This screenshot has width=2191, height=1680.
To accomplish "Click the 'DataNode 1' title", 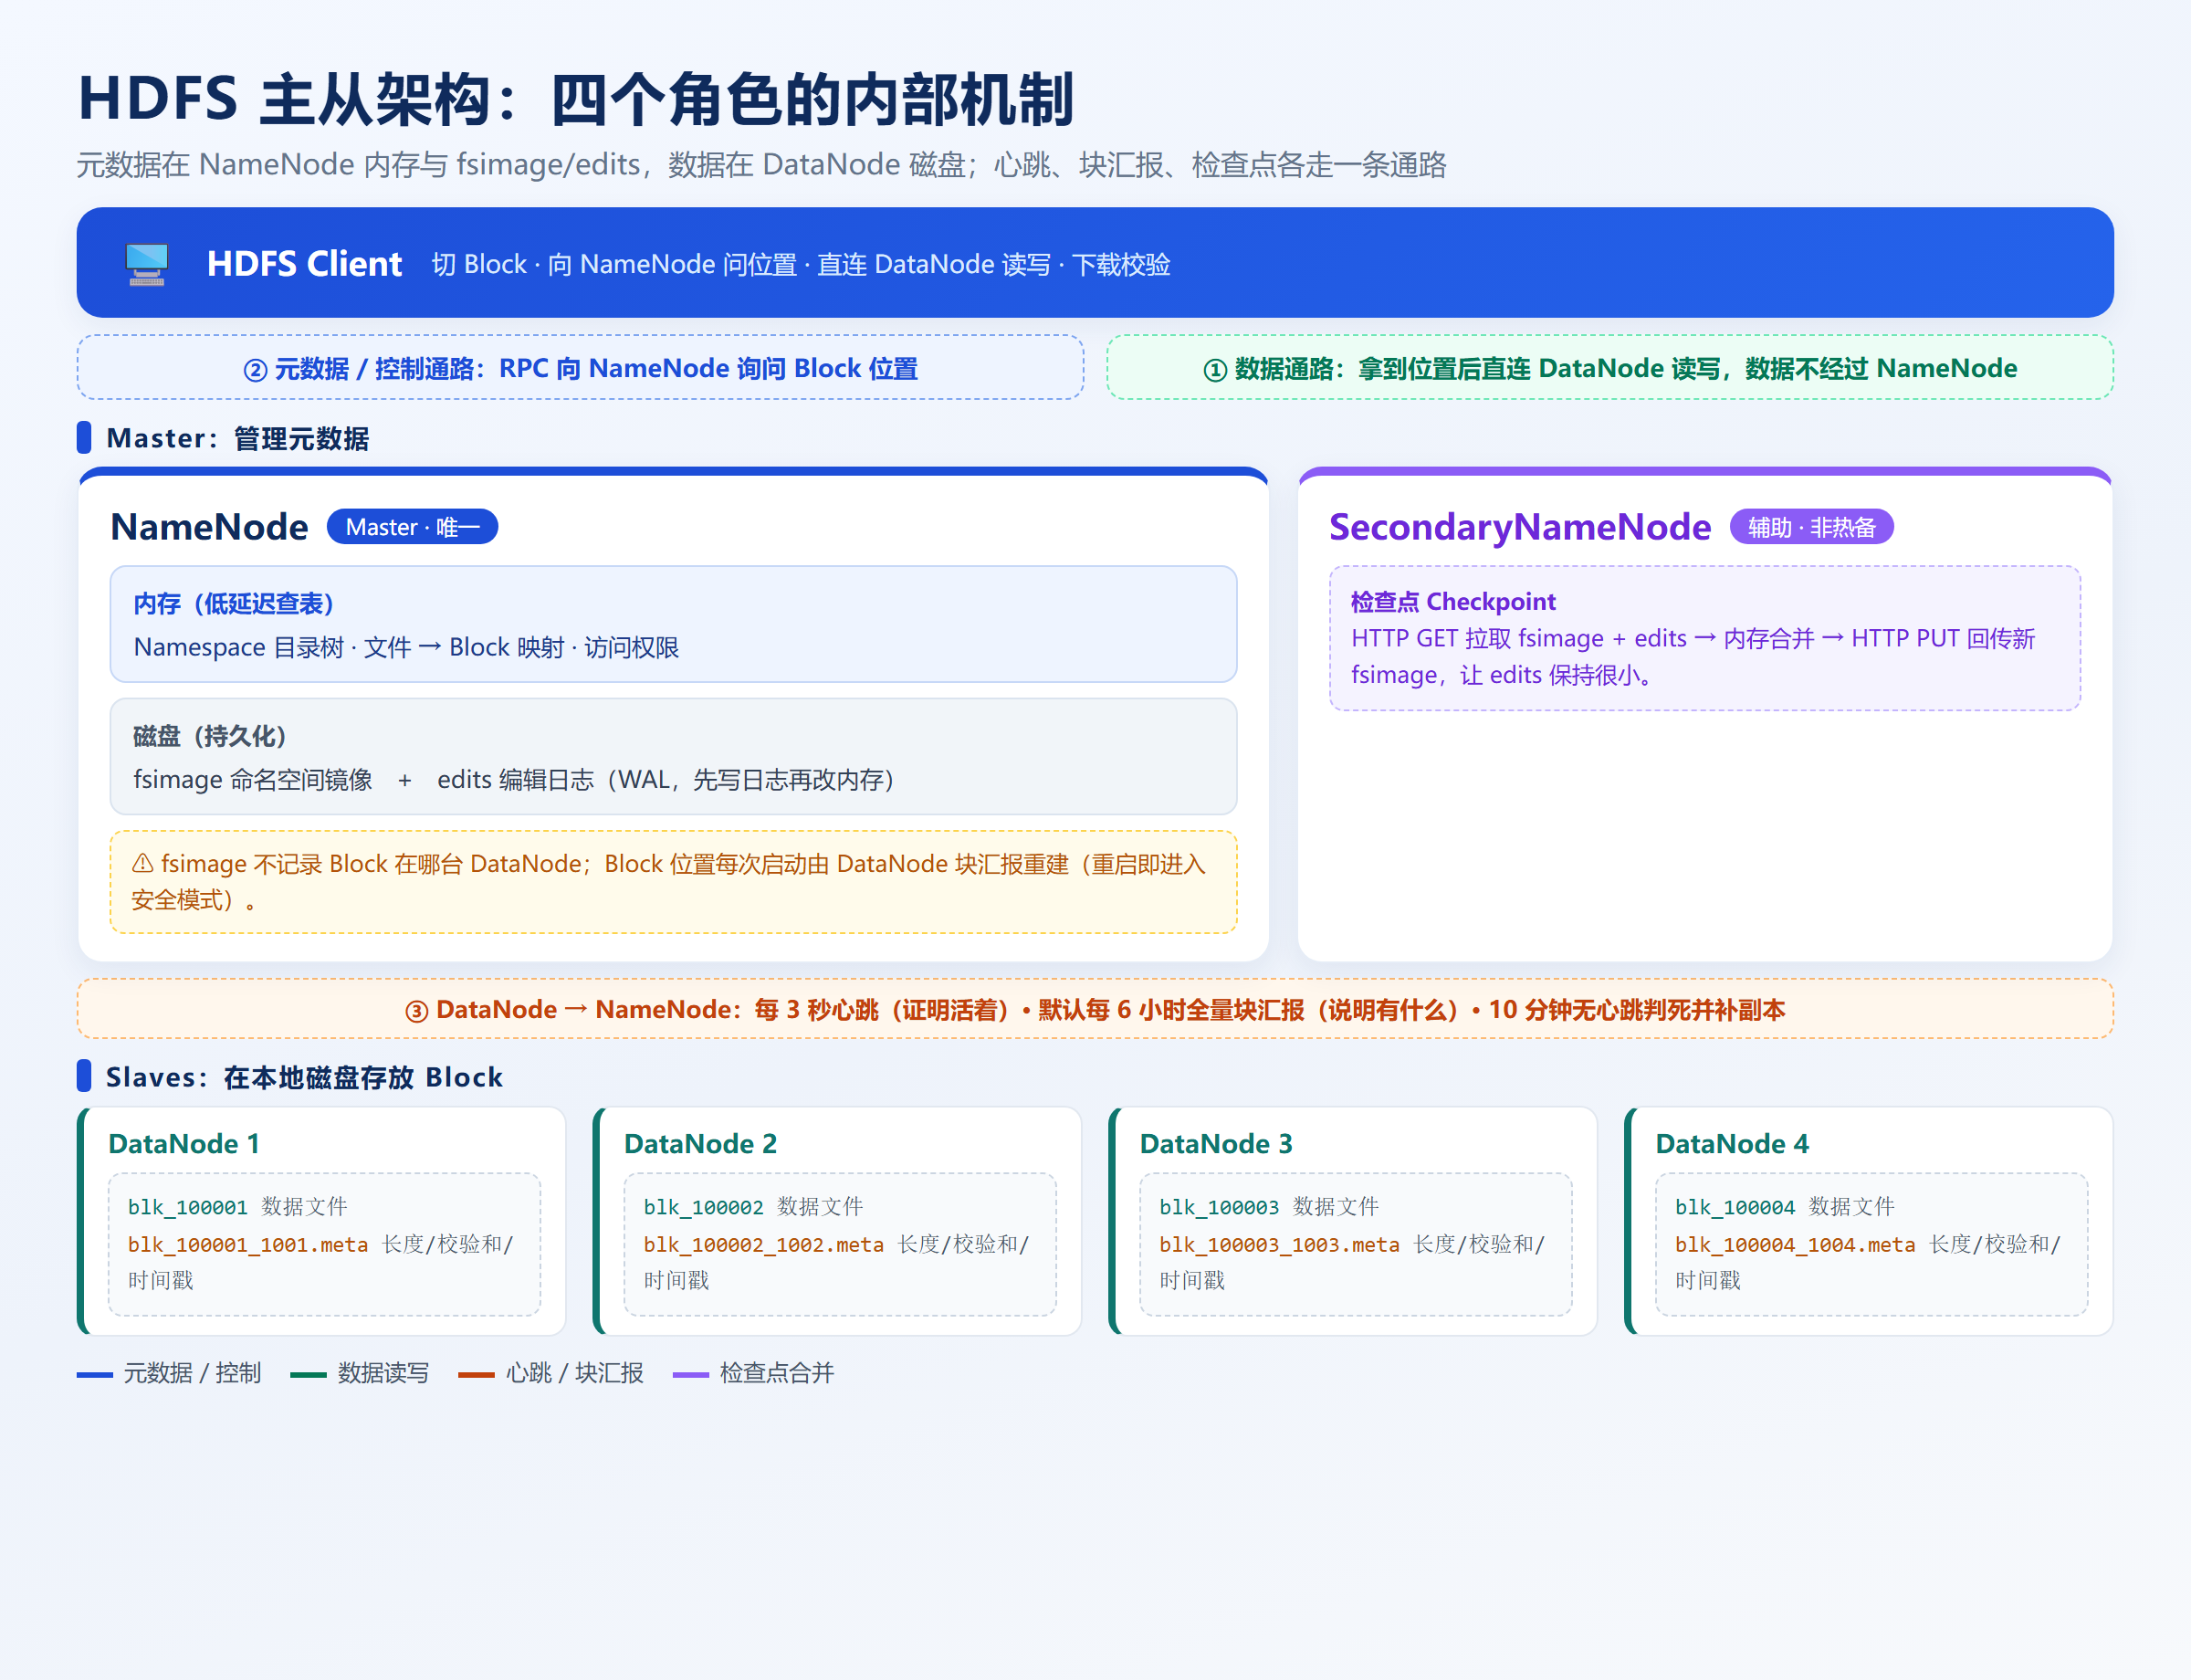I will pyautogui.click(x=184, y=1143).
